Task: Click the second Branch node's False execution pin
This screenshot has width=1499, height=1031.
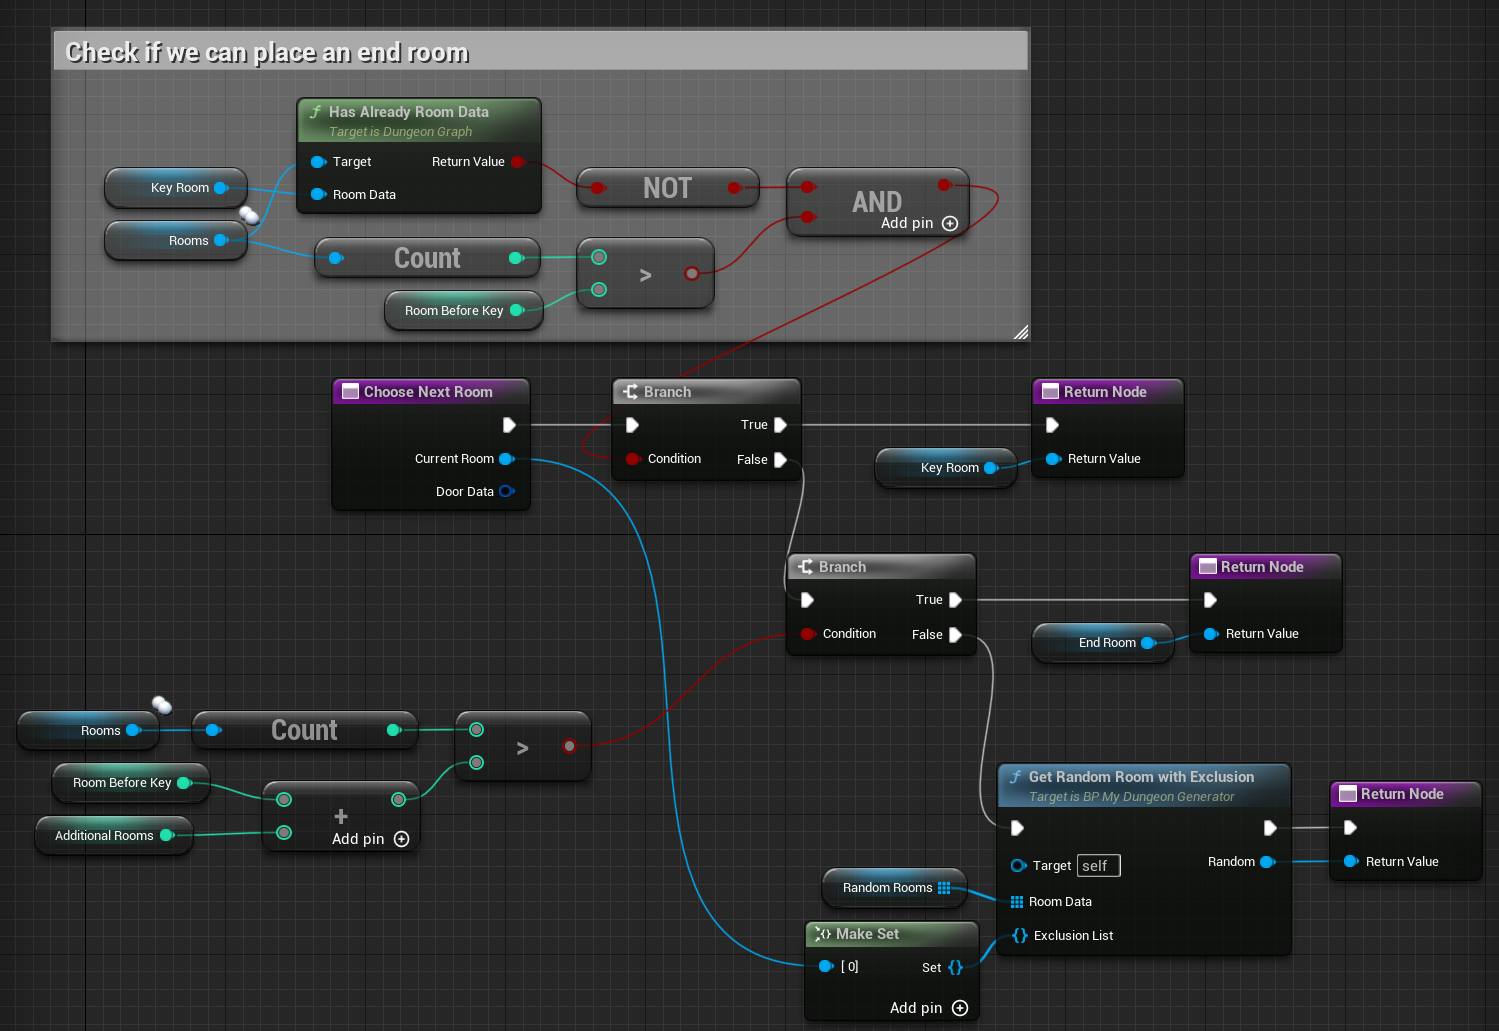Action: (x=955, y=635)
